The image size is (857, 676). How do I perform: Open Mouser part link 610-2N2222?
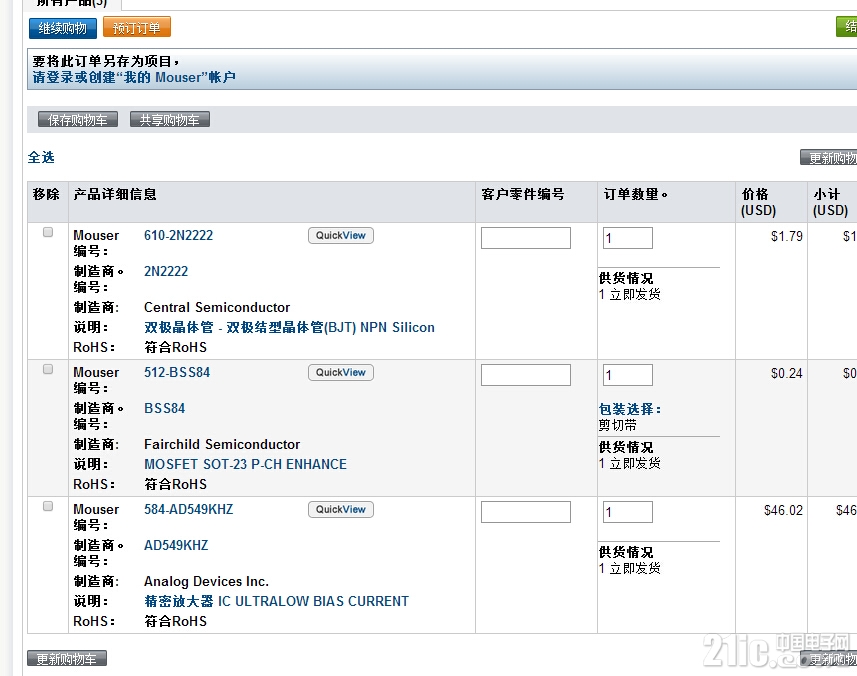pos(178,235)
